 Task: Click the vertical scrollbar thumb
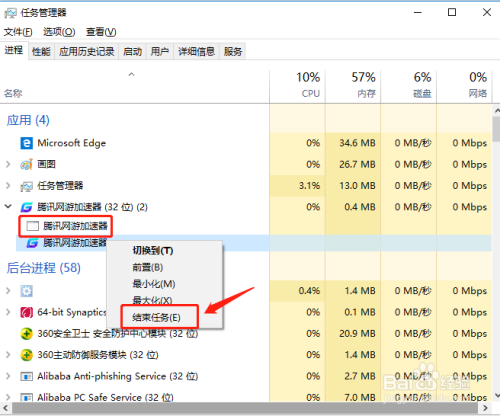(496, 129)
